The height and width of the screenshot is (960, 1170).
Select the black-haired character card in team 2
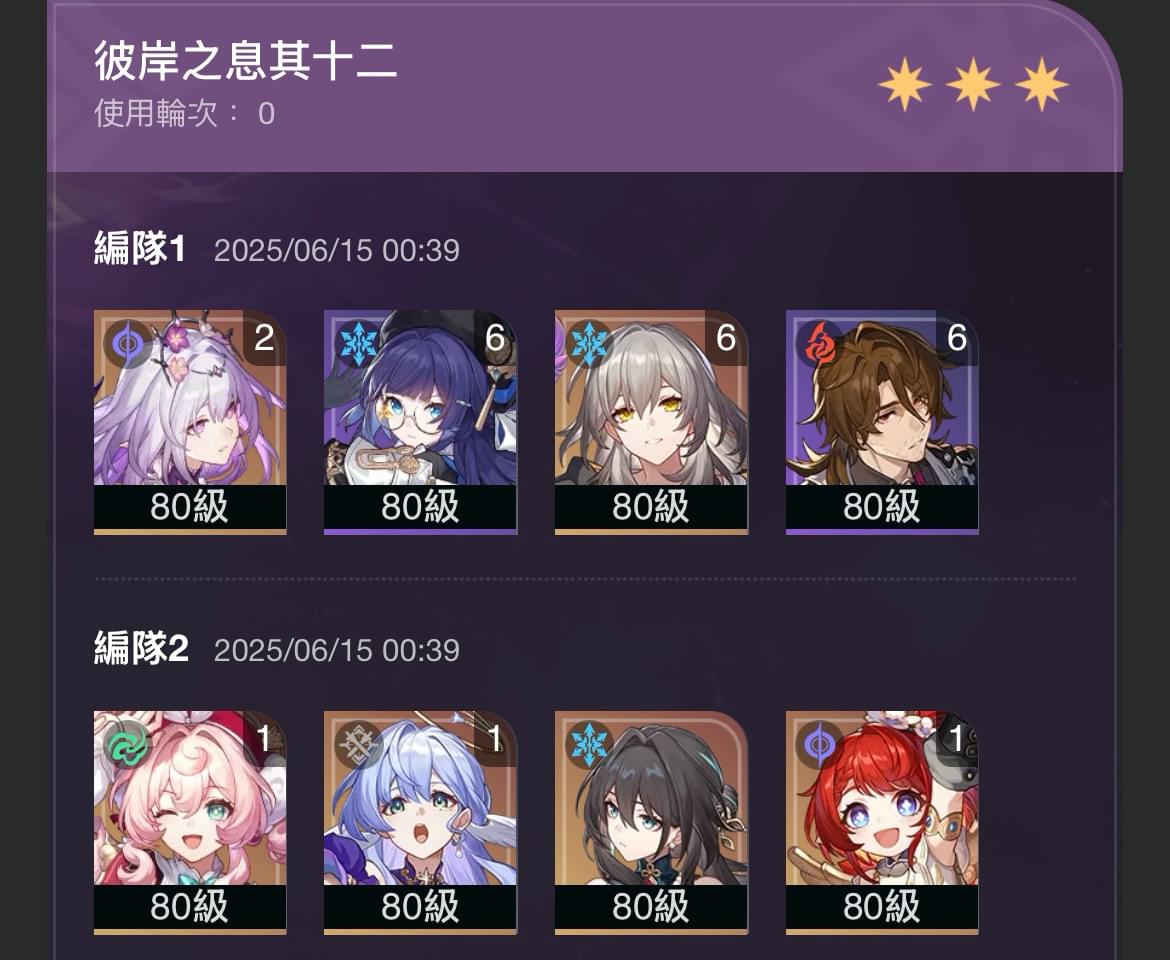pos(651,822)
